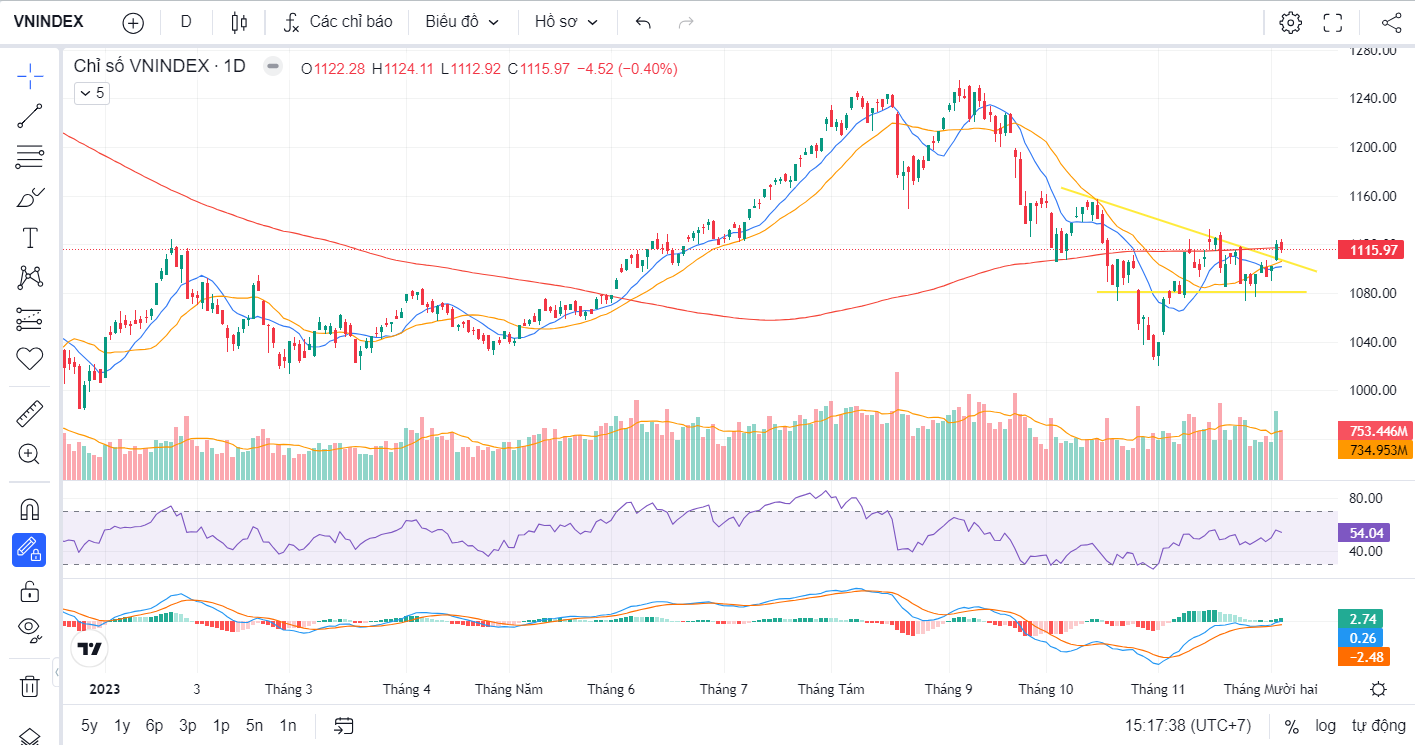Click the 1240.00 price axis label
The image size is (1415, 745).
coord(1371,98)
